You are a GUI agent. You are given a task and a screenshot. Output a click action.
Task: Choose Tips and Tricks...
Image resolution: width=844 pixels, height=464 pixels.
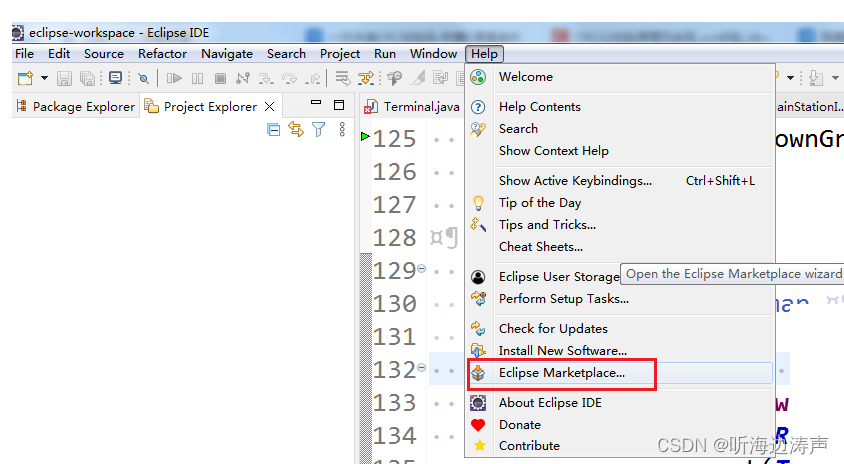620,225
